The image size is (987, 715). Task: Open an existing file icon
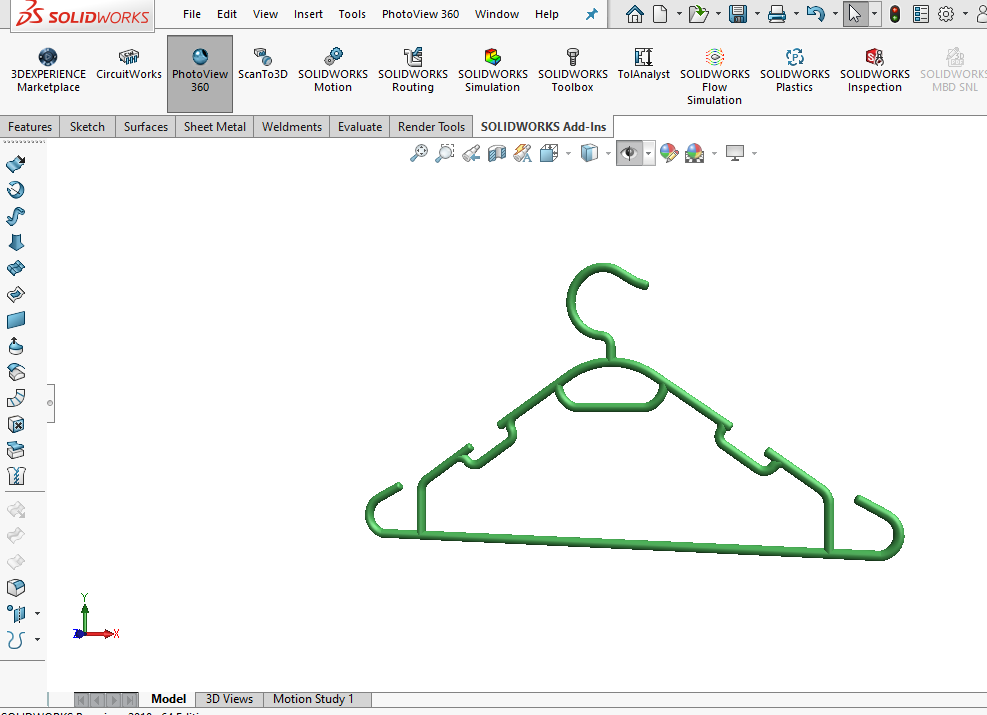[x=698, y=14]
